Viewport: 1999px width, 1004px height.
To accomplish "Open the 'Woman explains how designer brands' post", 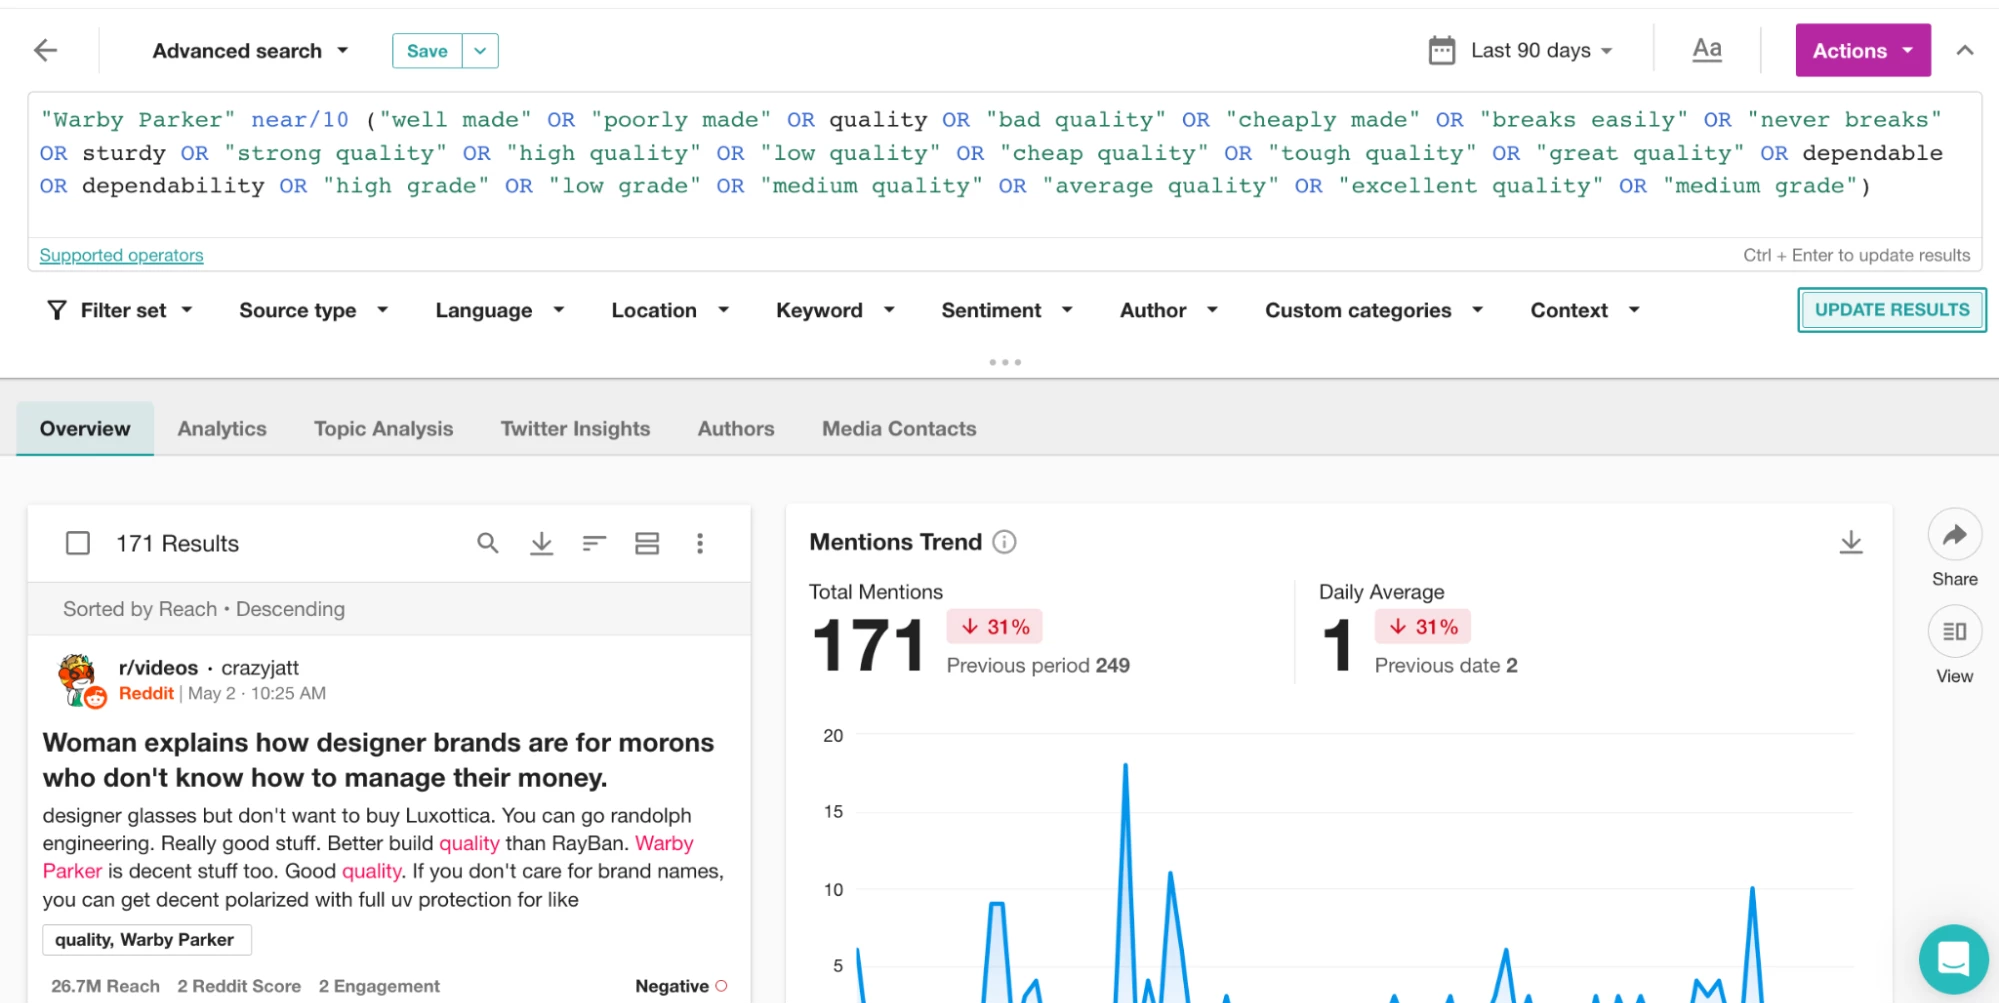I will [x=378, y=760].
